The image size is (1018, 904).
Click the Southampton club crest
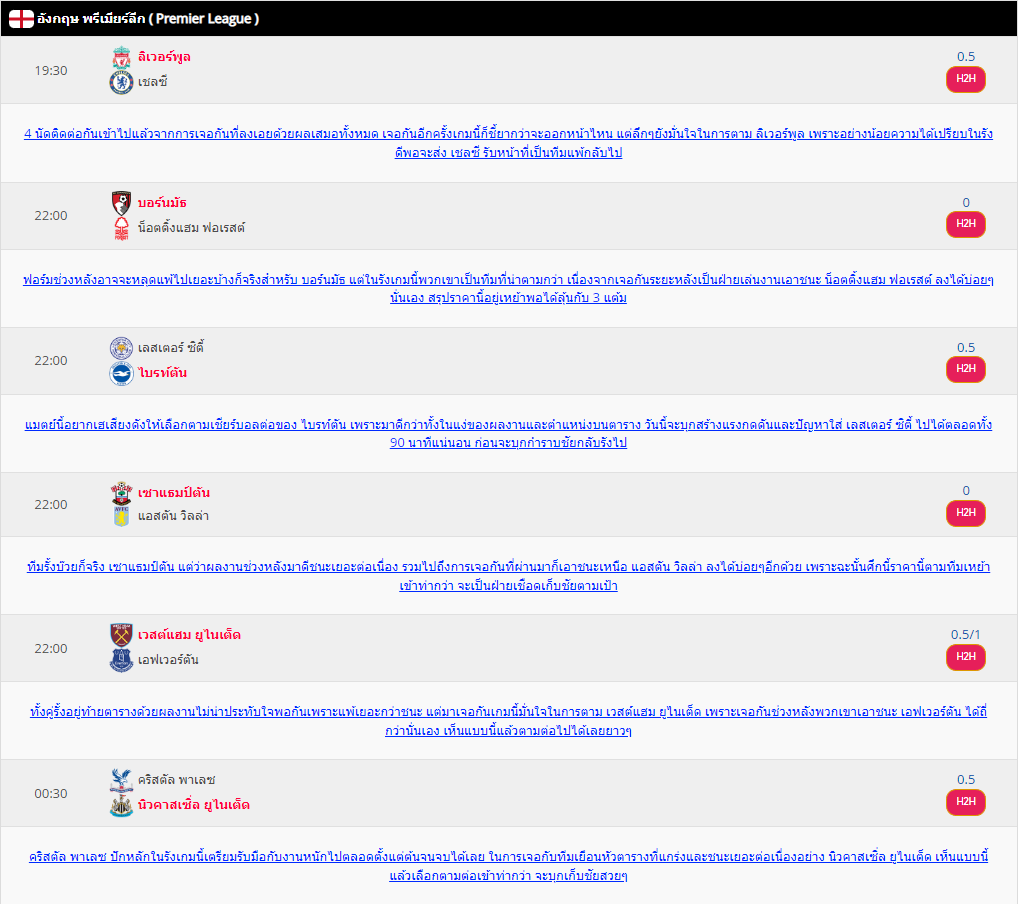[x=121, y=494]
